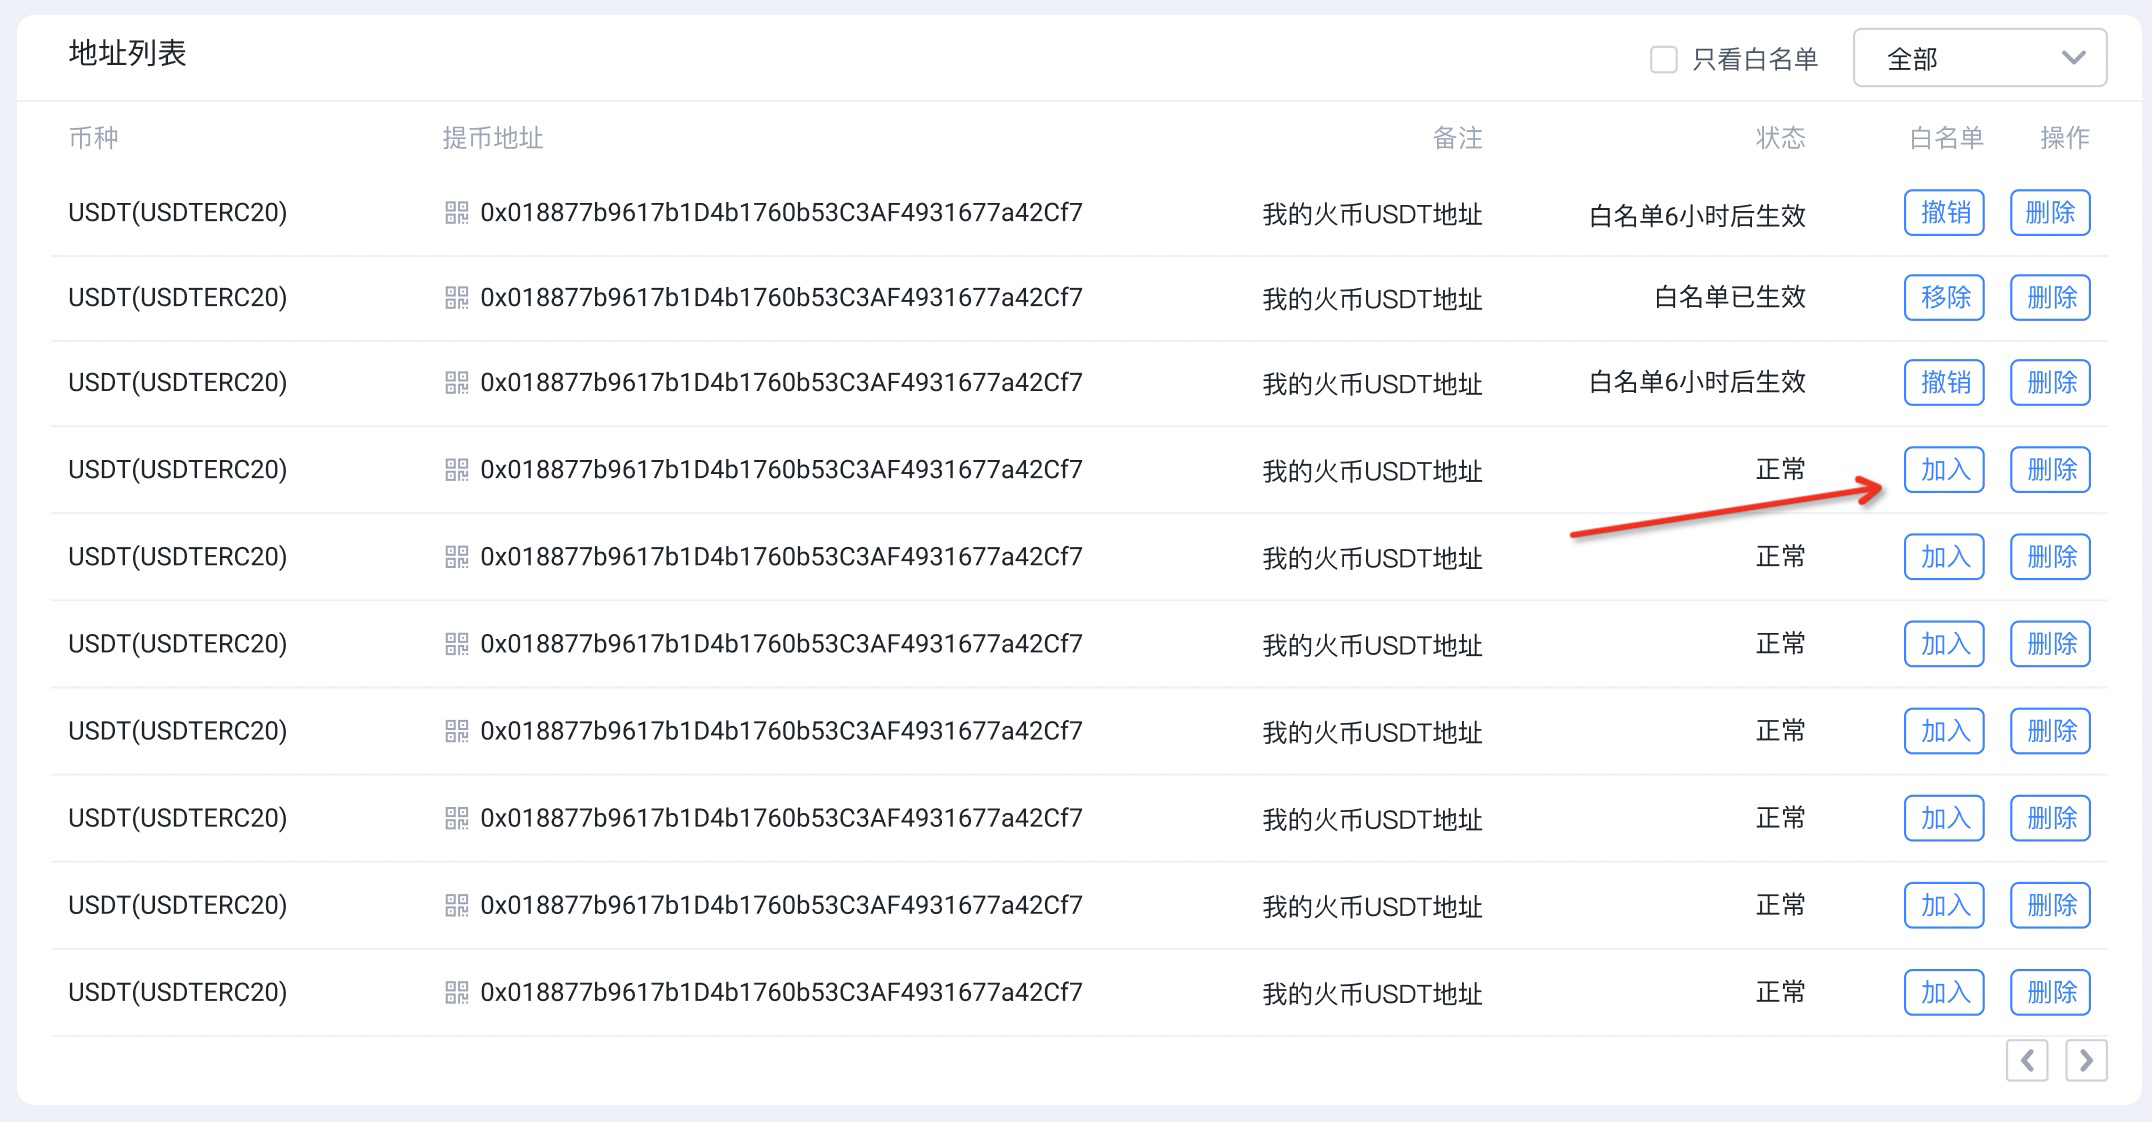The image size is (2152, 1122).
Task: Show QR code for the third row address
Action: pos(456,382)
